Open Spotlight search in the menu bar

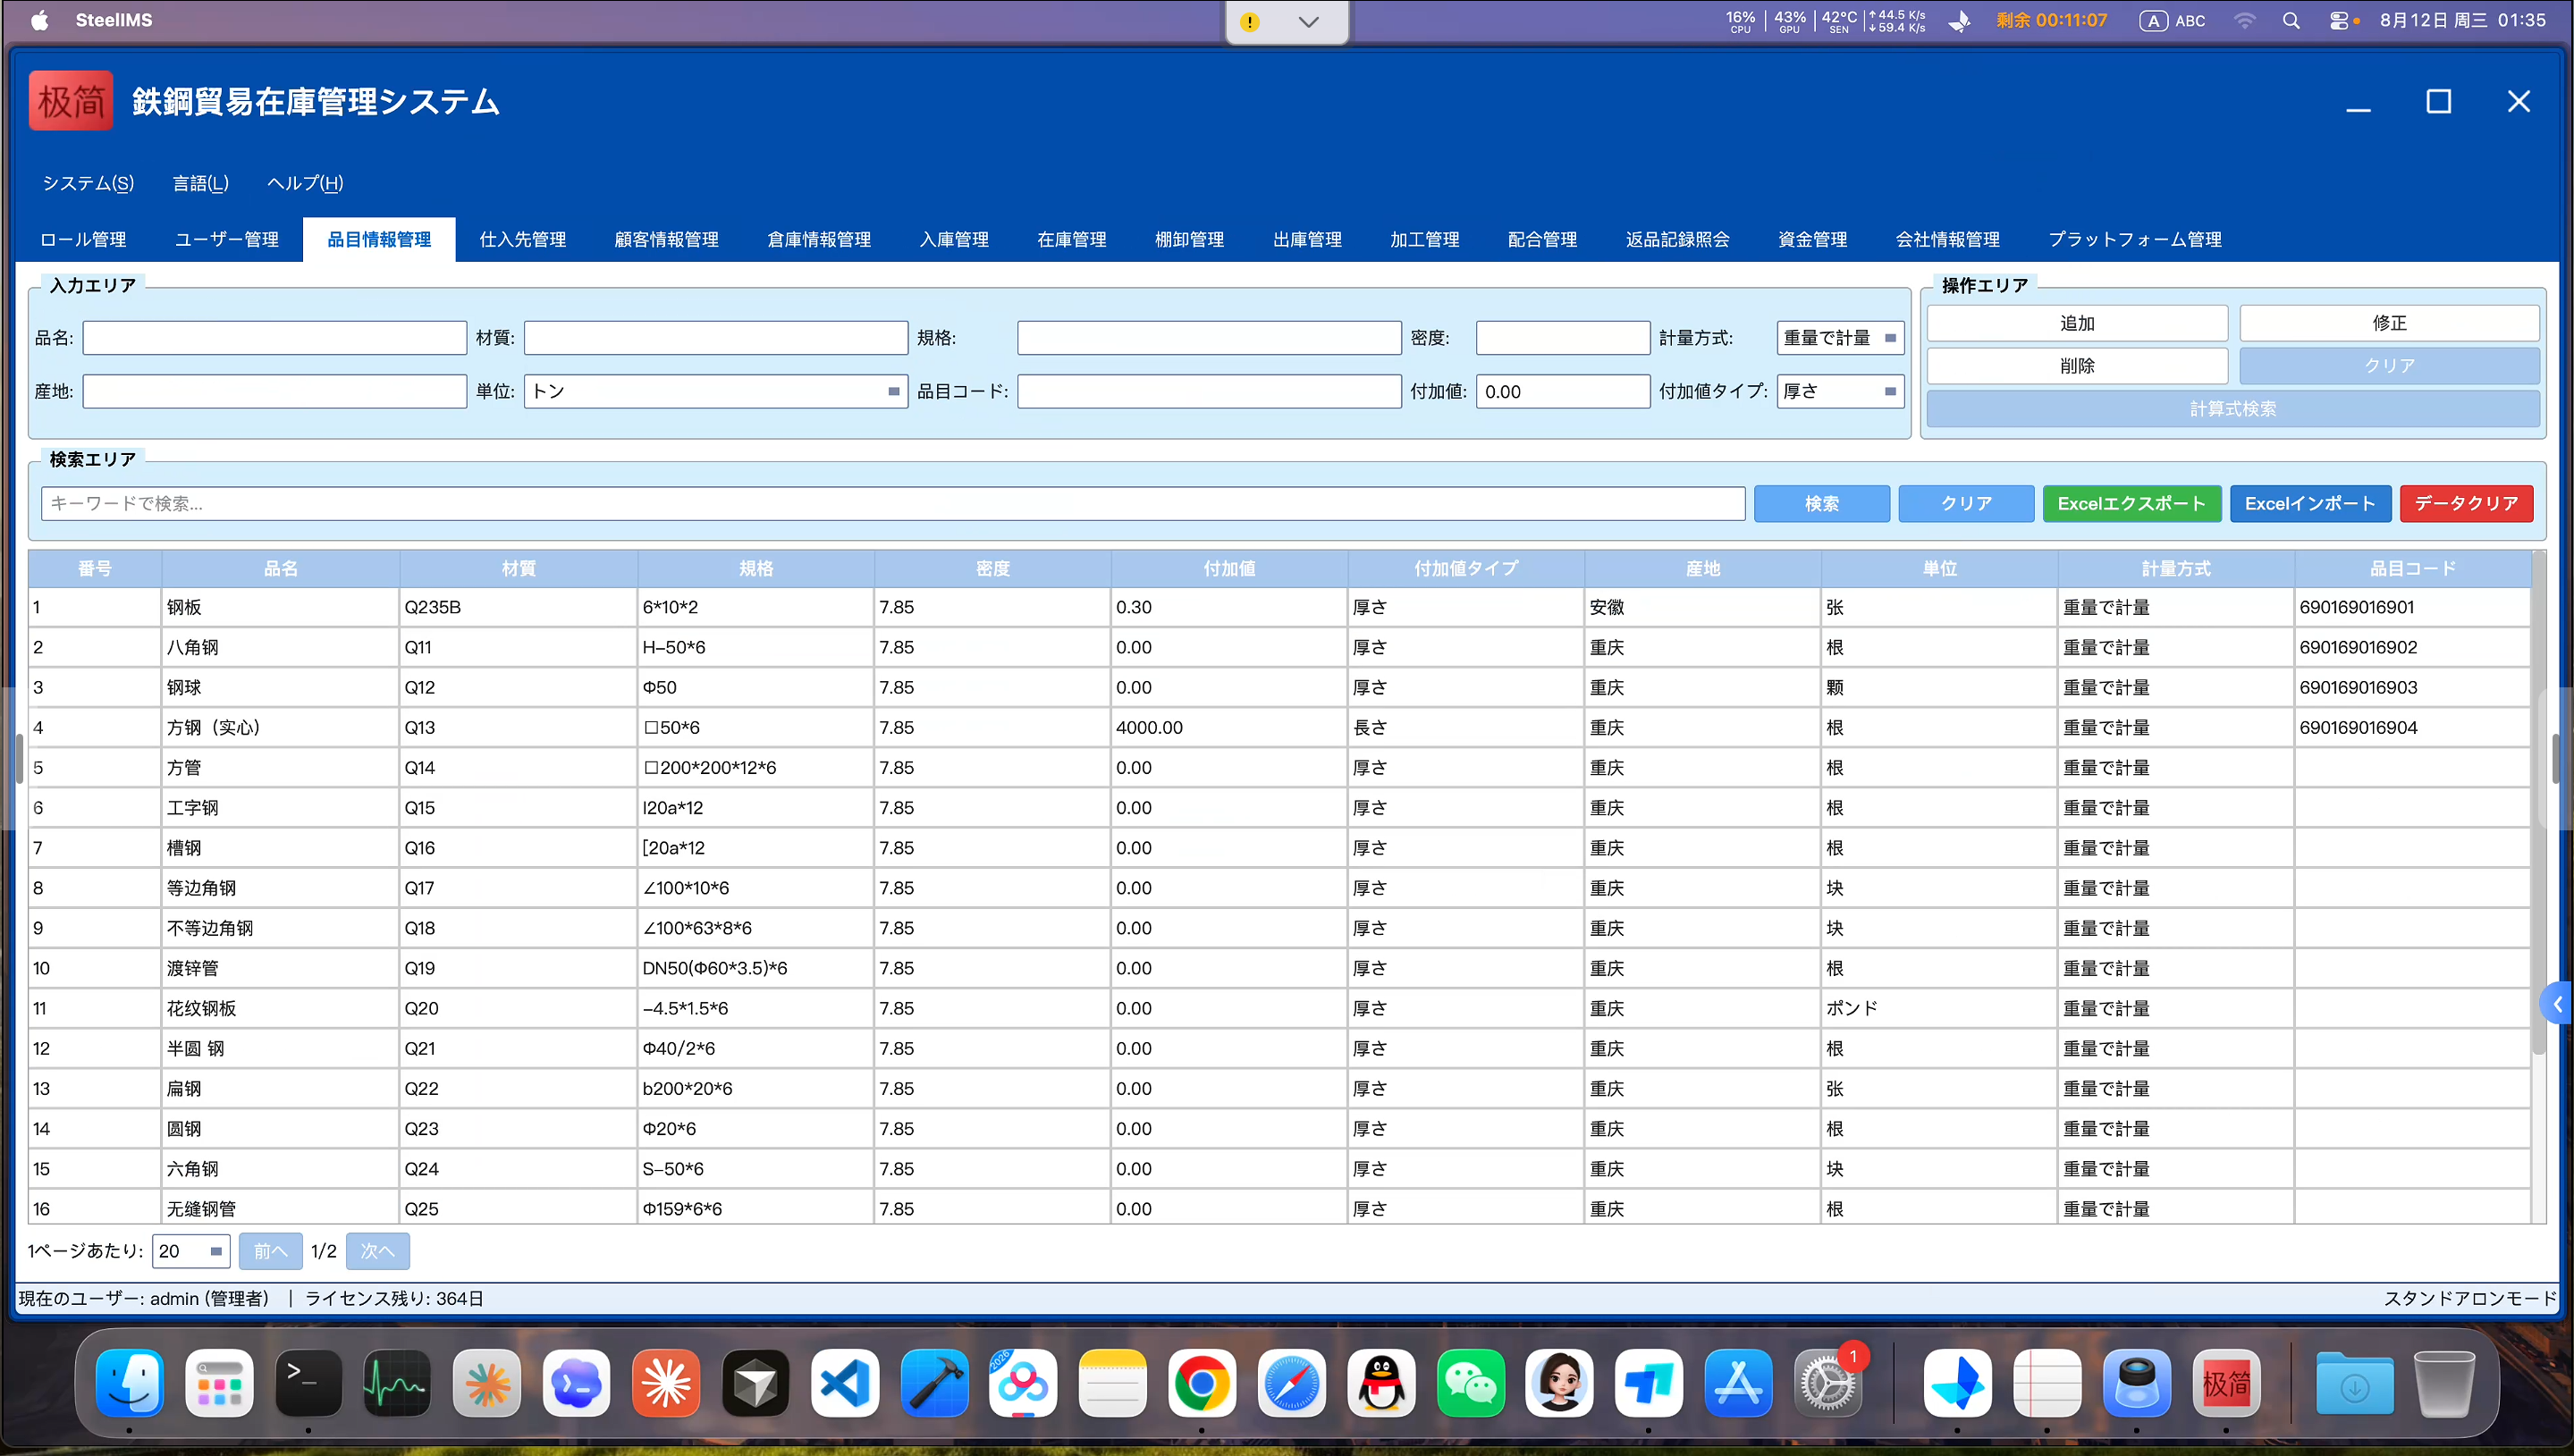click(2291, 20)
